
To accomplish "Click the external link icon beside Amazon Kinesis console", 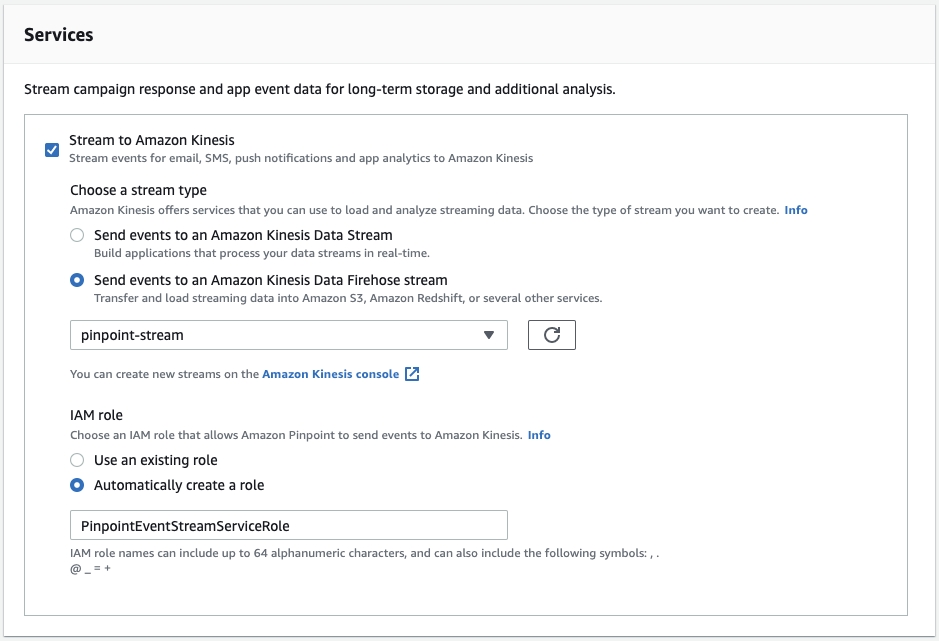I will click(x=412, y=374).
